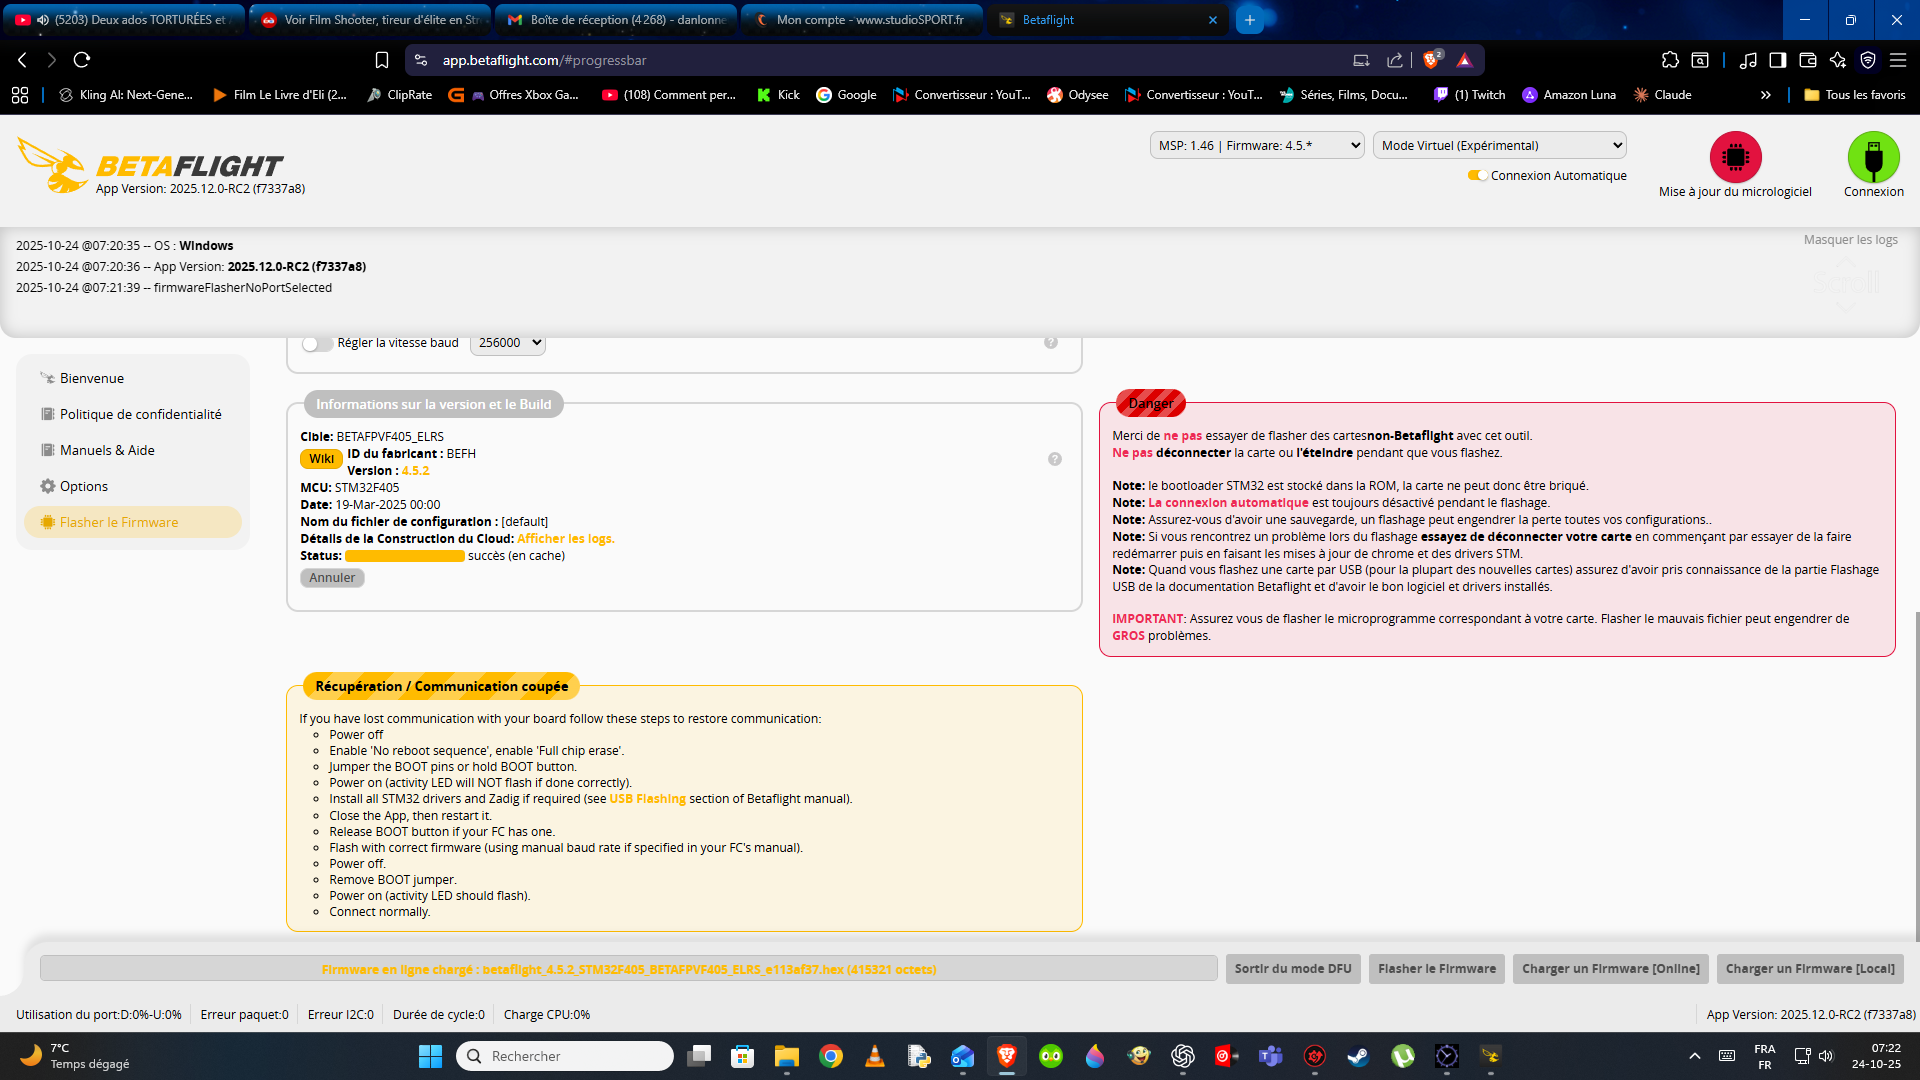
Task: Click the browser reload icon
Action: (82, 60)
